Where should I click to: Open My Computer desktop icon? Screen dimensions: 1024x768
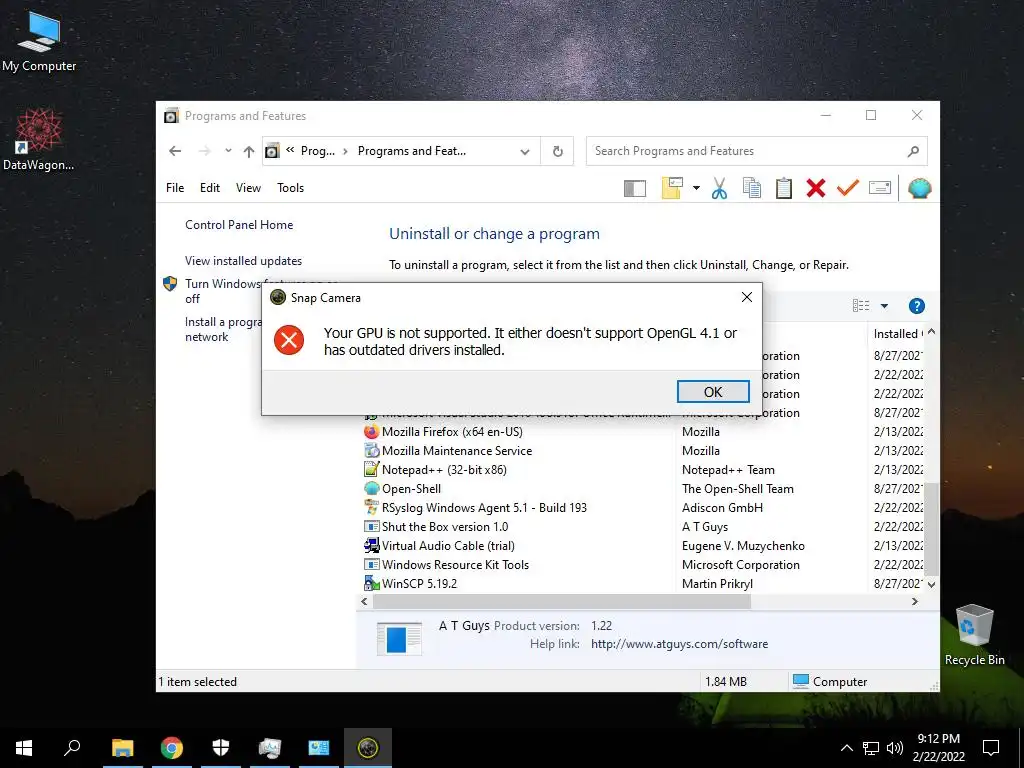[39, 41]
